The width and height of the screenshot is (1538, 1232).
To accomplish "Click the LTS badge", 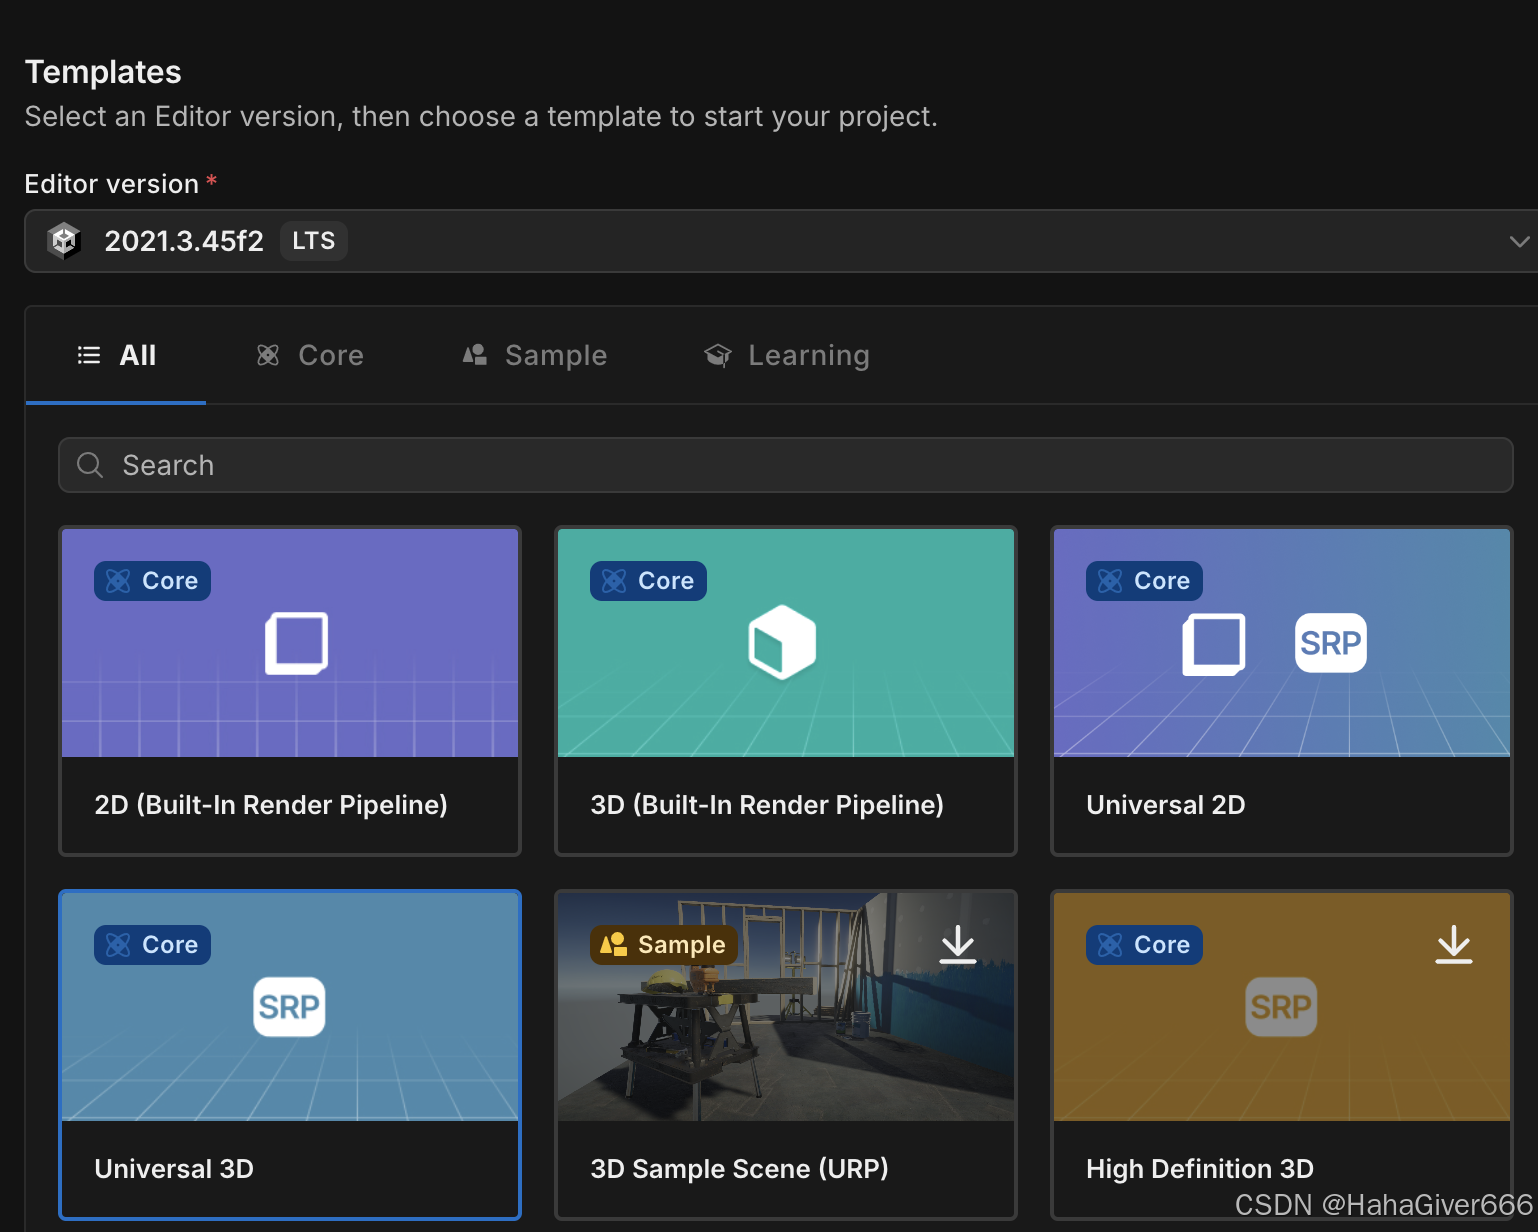I will [313, 241].
